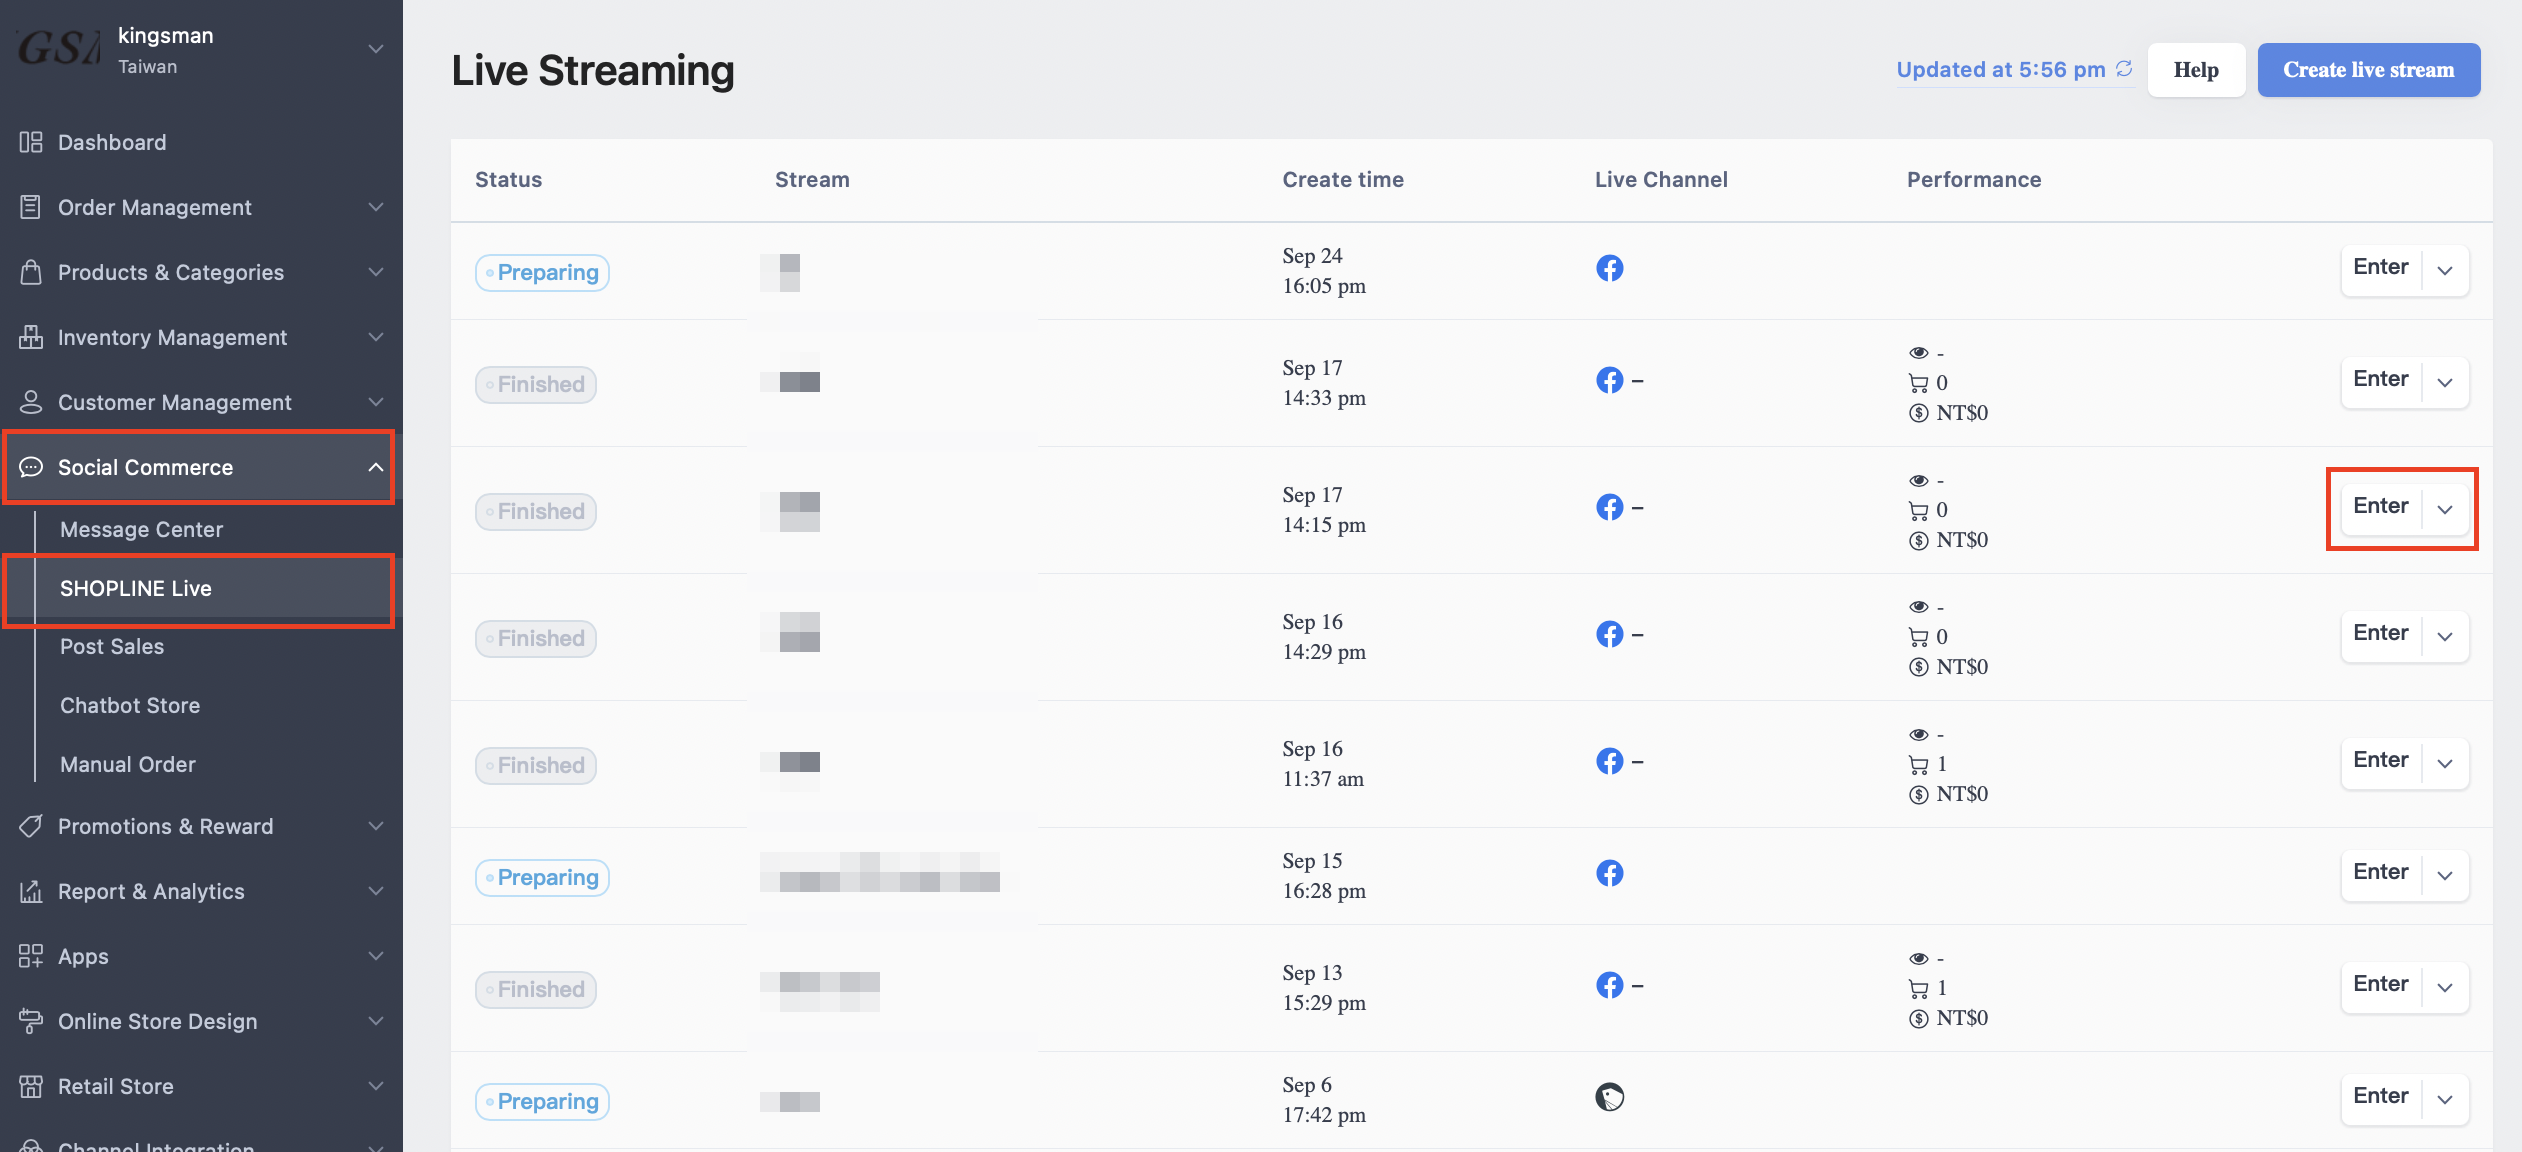Click the views eye icon for Sep 17 14:33 stream
Viewport: 2522px width, 1152px height.
1918,353
